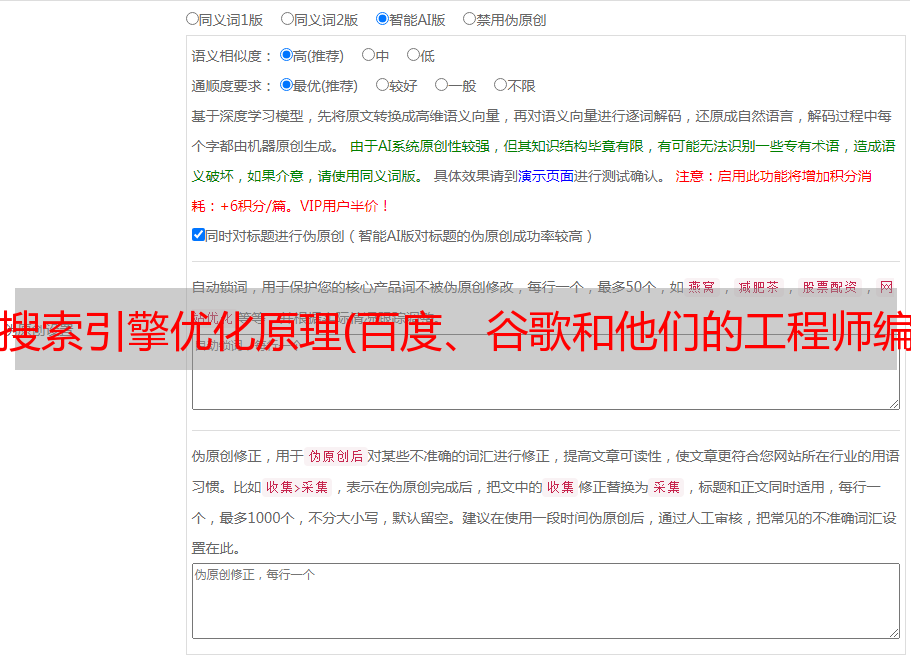
Task: Grab the 自动锁词 textarea resize handle
Action: pyautogui.click(x=894, y=404)
